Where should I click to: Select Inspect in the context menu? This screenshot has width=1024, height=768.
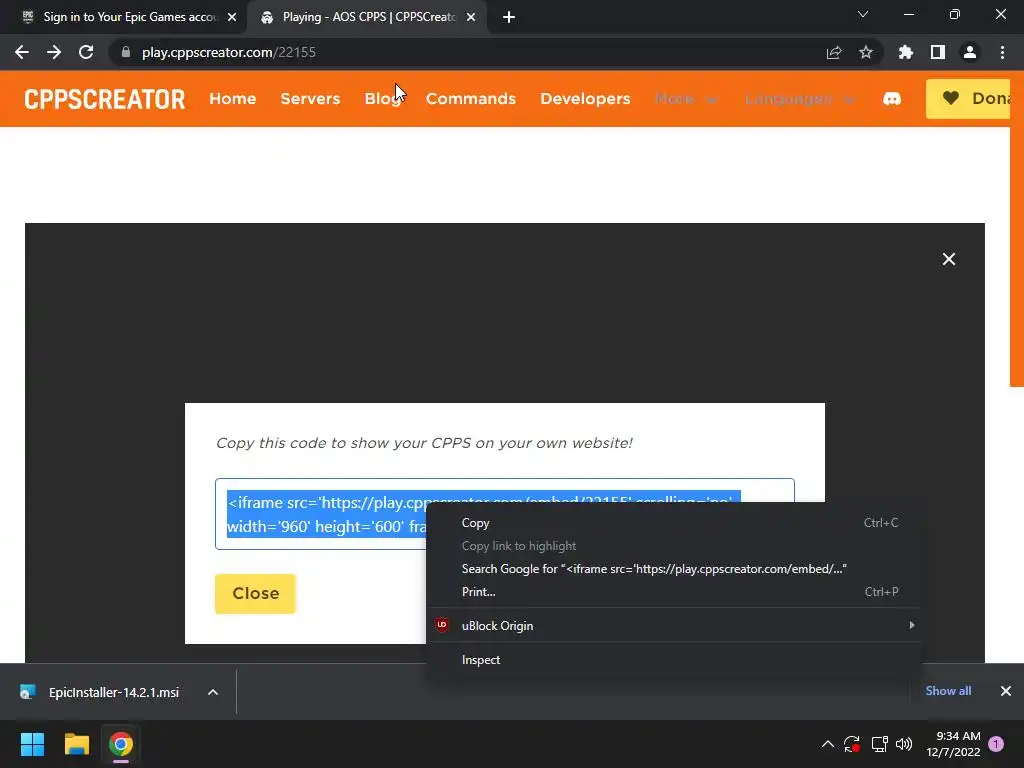click(x=673, y=660)
